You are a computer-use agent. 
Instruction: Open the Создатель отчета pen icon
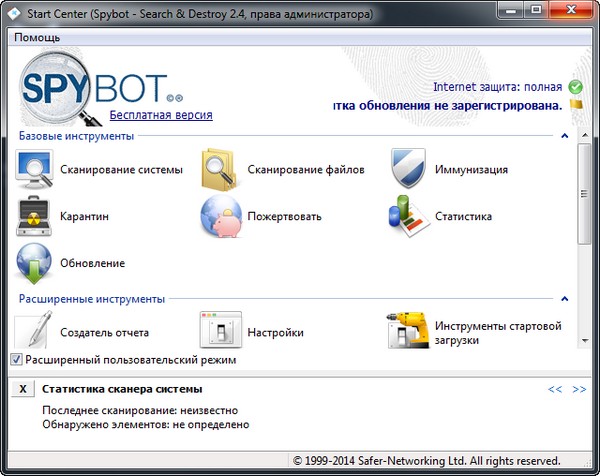coord(34,330)
